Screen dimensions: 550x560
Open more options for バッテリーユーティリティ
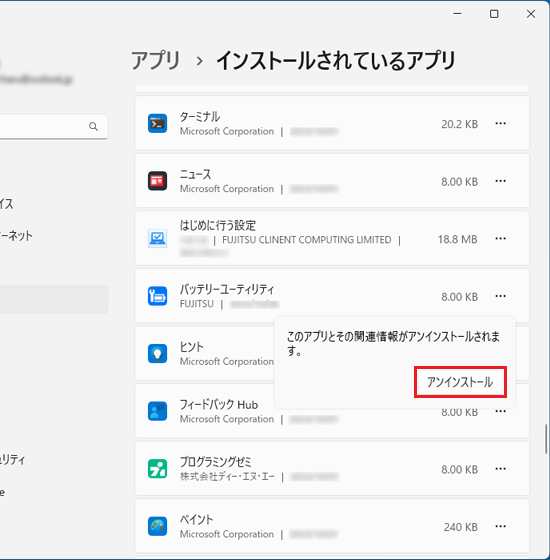tap(501, 296)
